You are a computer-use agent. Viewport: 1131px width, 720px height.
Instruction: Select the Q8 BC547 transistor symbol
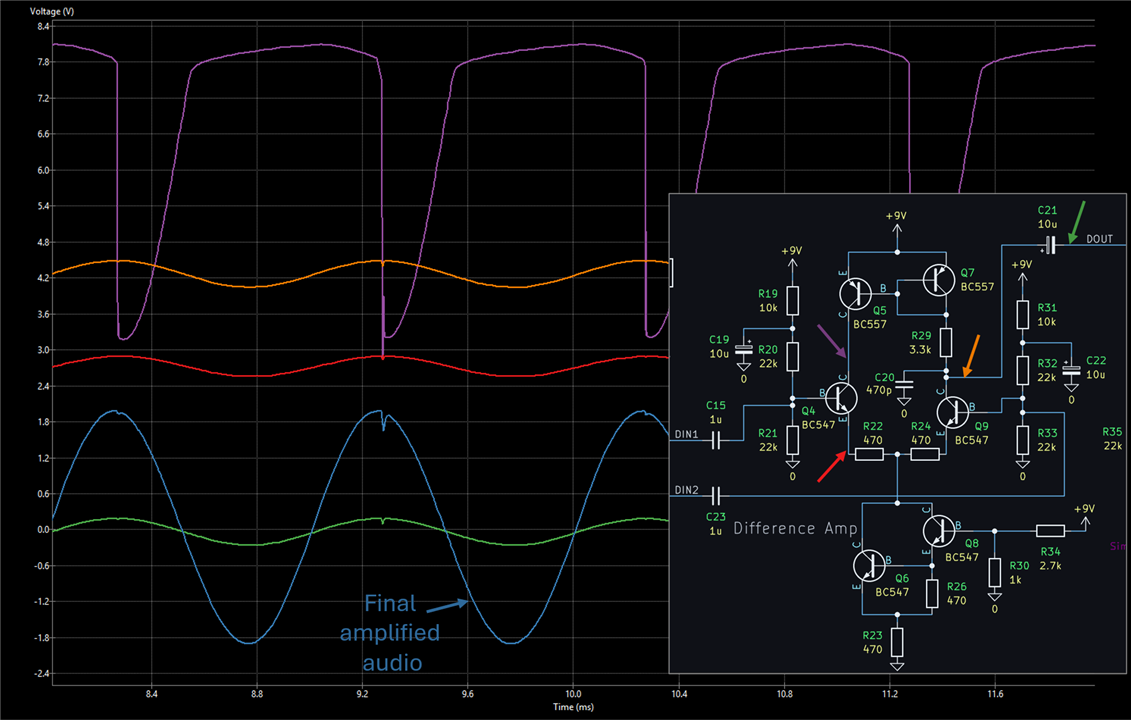click(939, 531)
